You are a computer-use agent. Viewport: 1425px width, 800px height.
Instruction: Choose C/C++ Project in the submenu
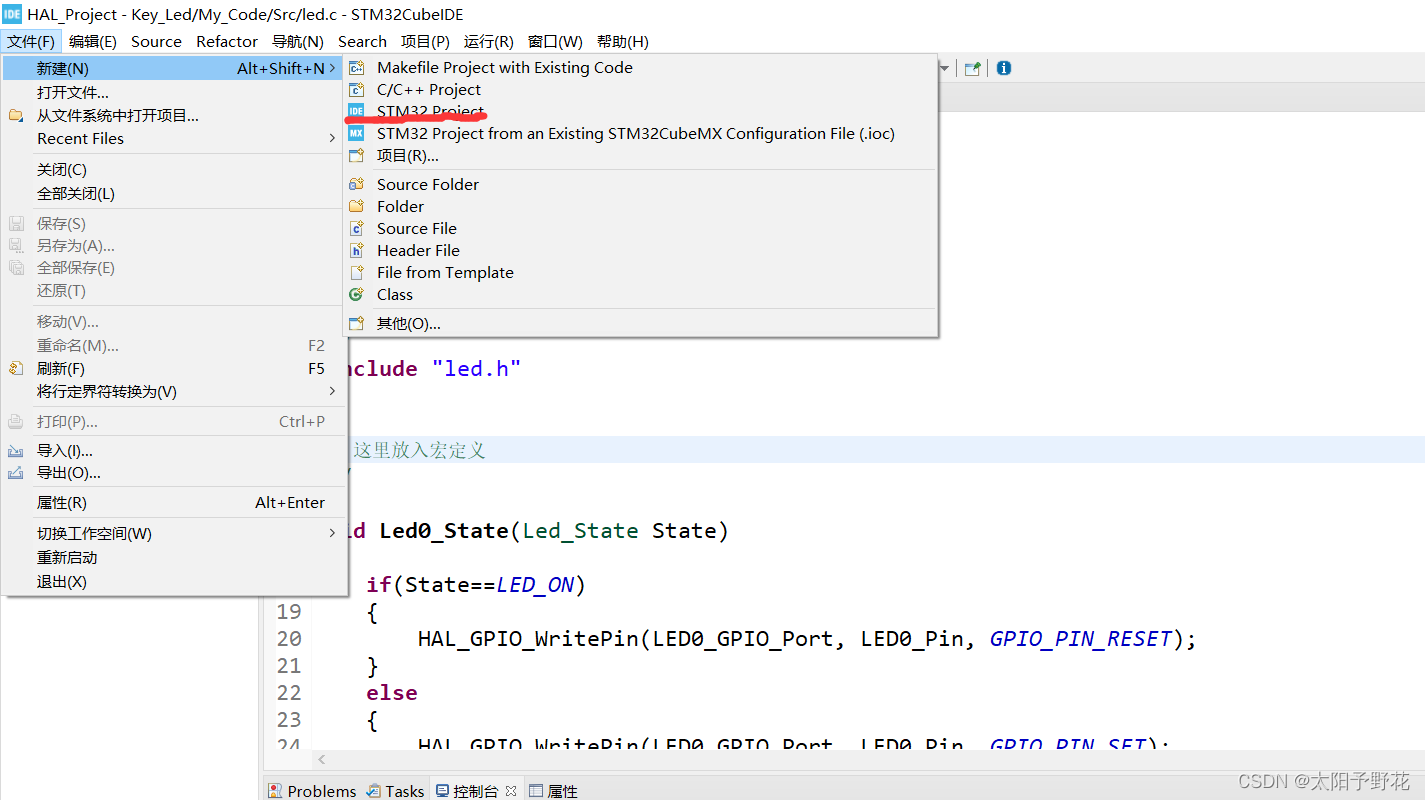pos(640,89)
